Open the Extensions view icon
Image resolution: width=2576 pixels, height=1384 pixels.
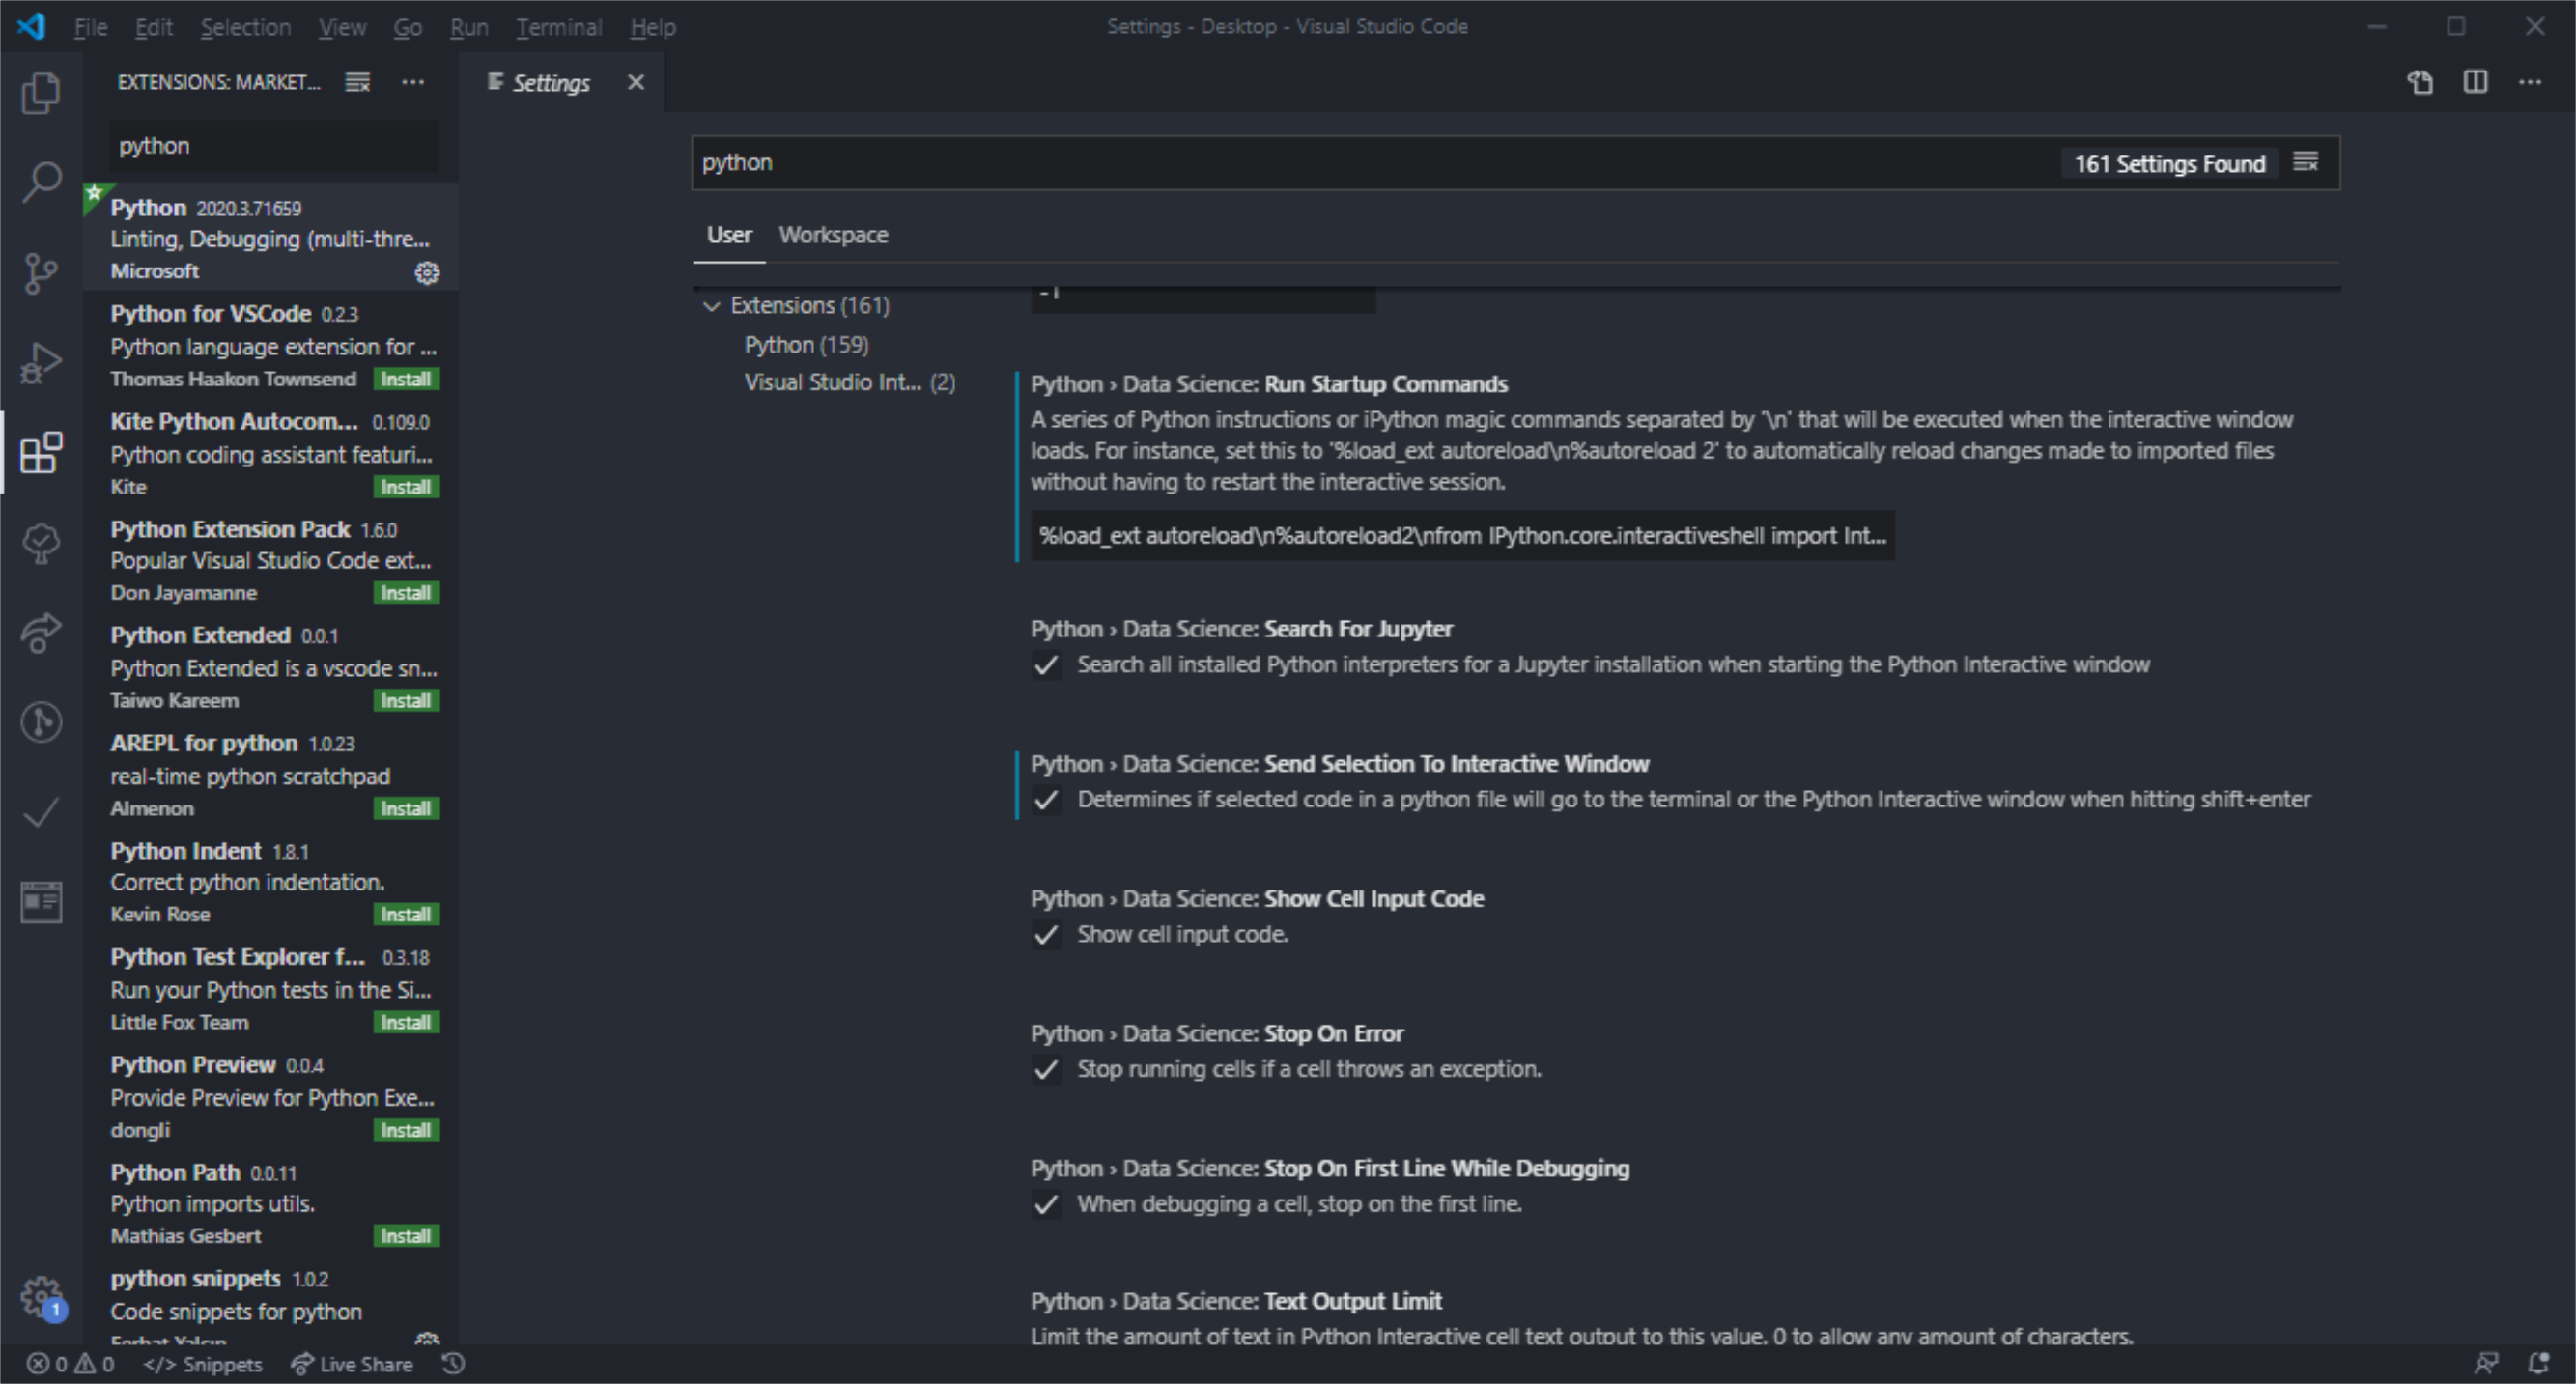click(41, 453)
